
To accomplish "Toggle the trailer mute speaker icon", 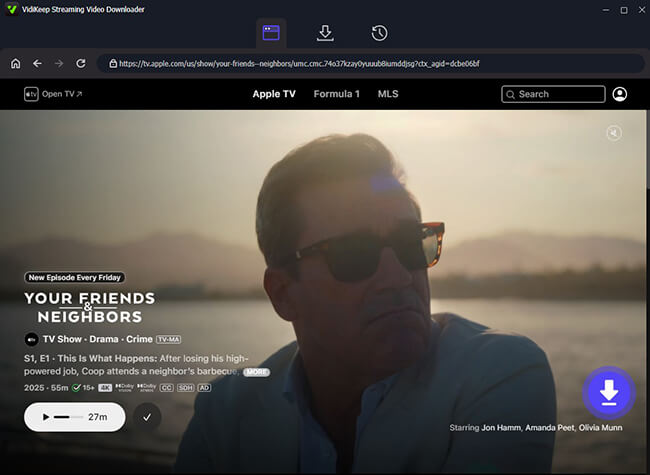I will pos(614,133).
